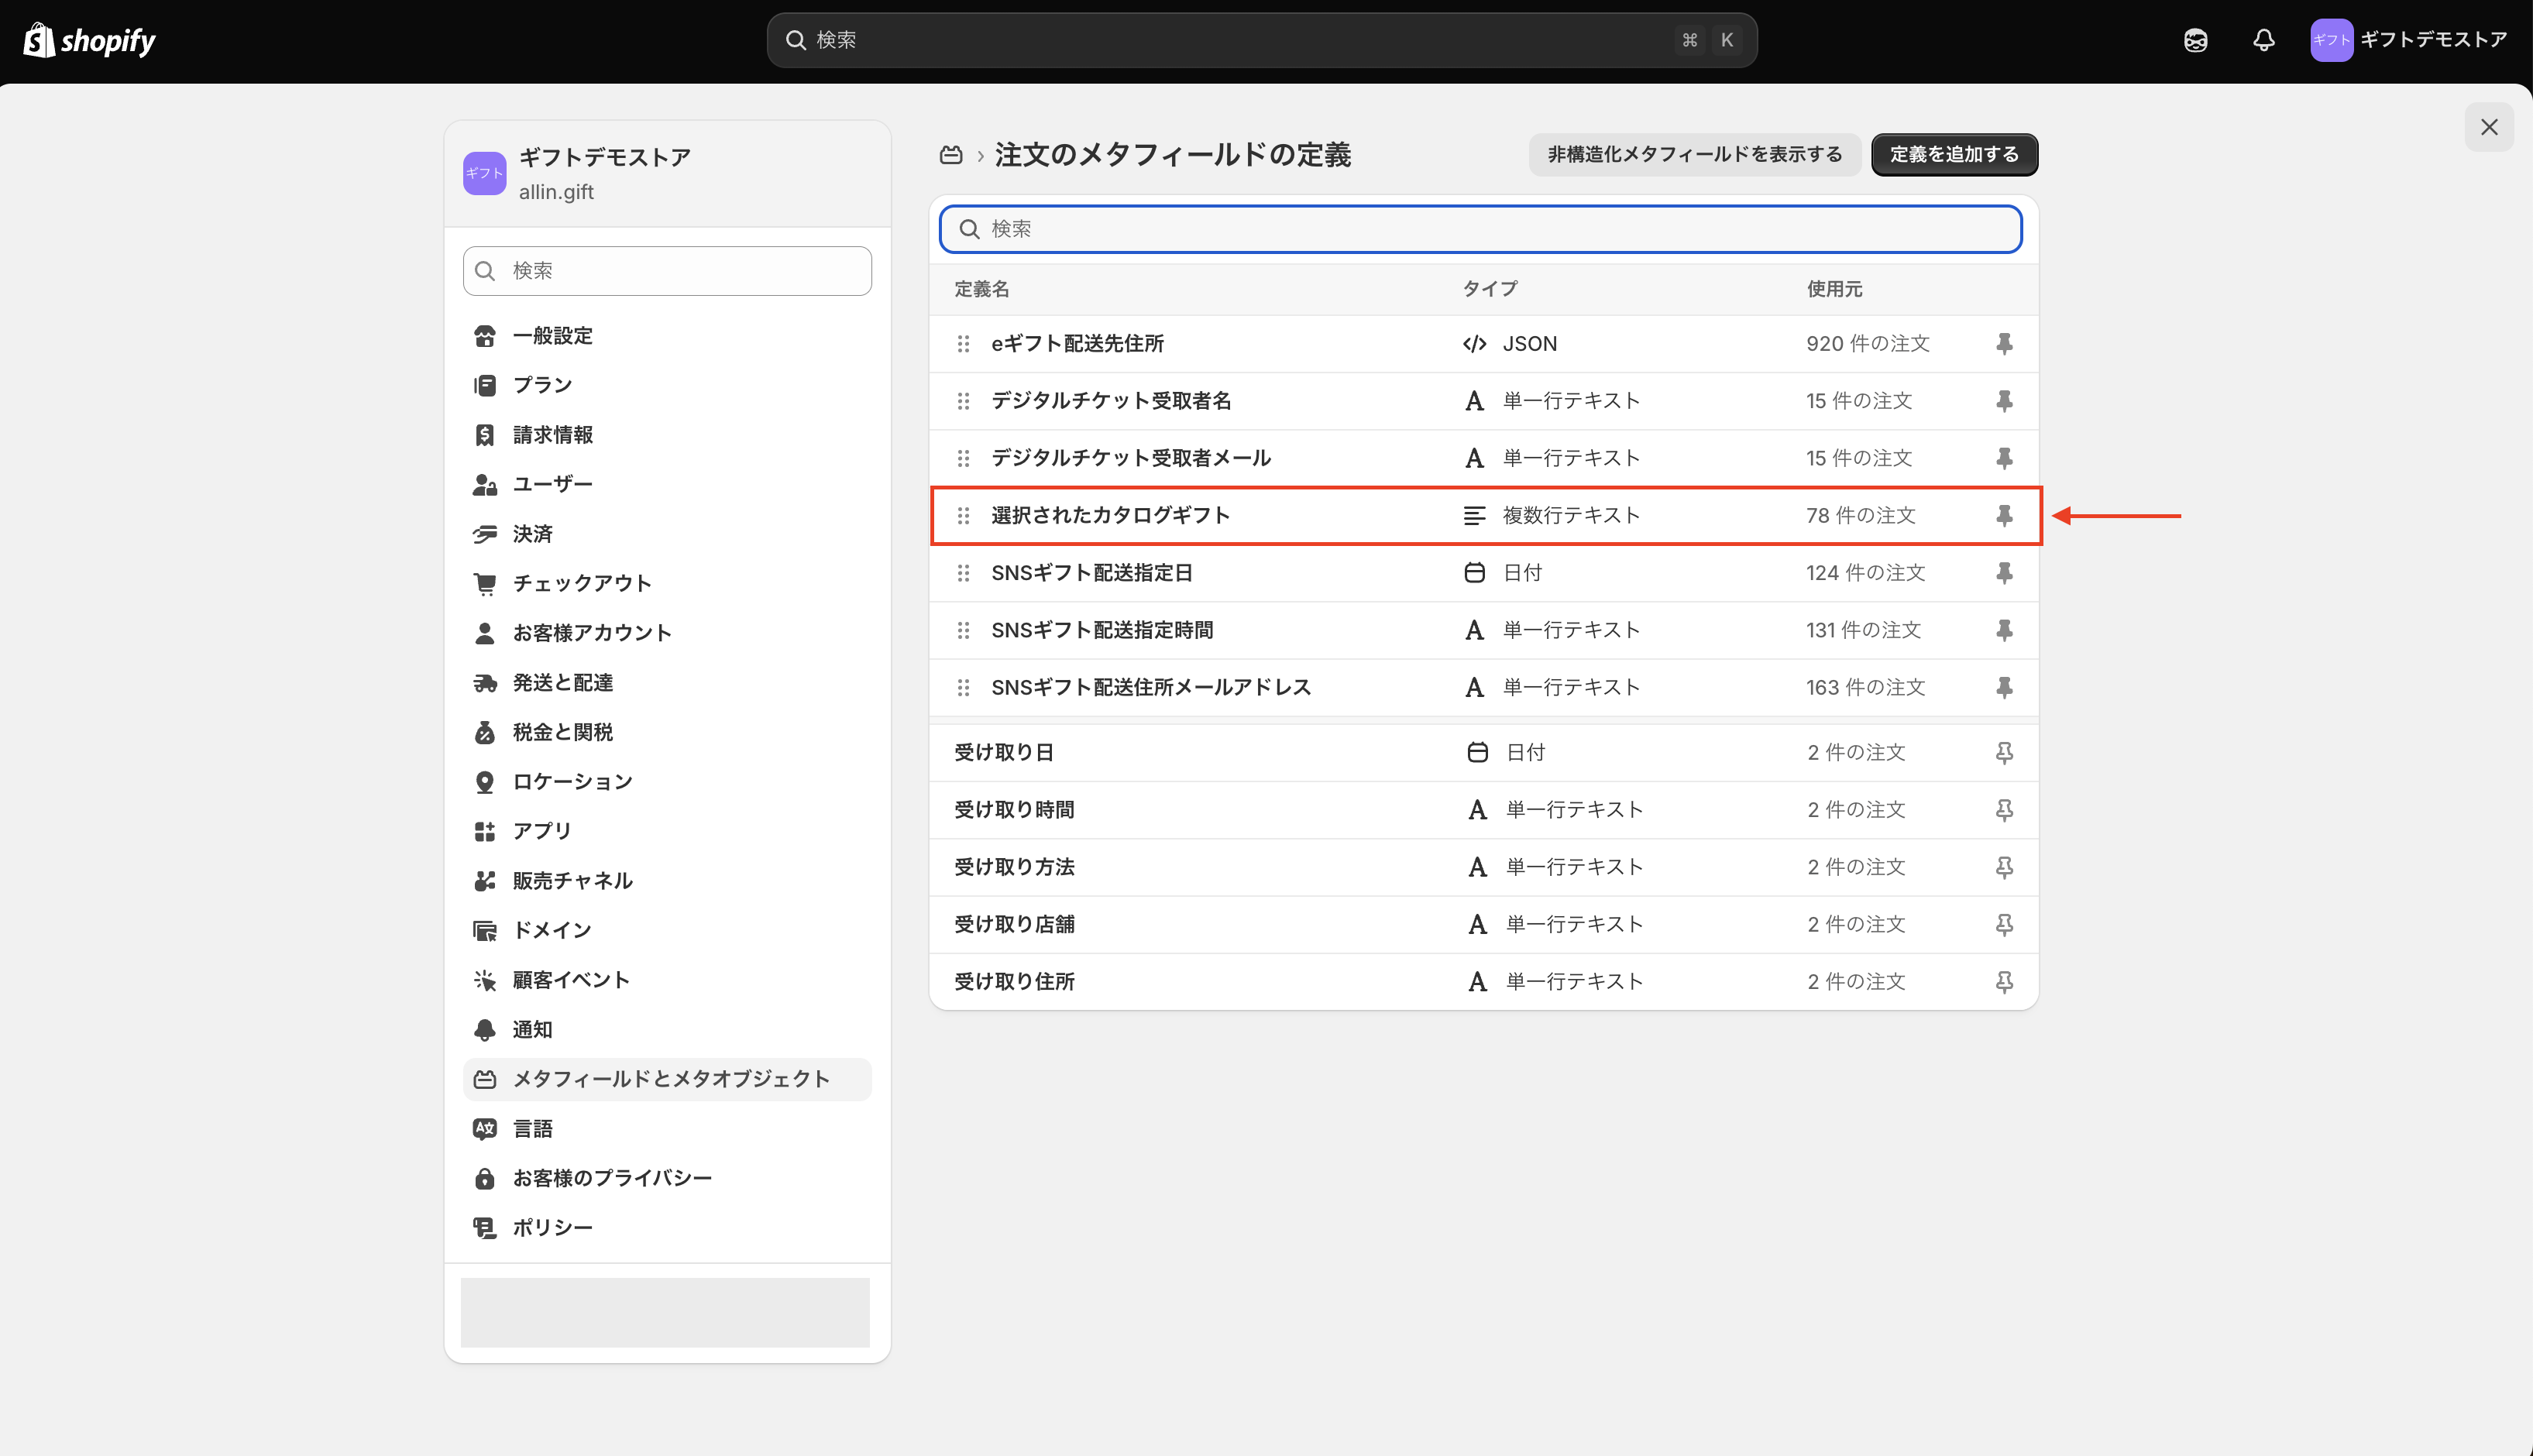Open お客様のプライバシー settings

[667, 1178]
